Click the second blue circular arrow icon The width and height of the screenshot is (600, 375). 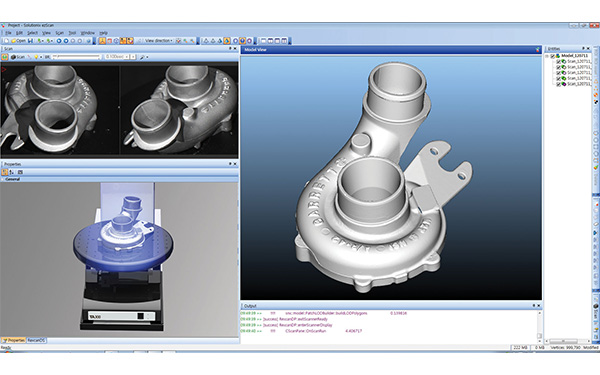66,41
